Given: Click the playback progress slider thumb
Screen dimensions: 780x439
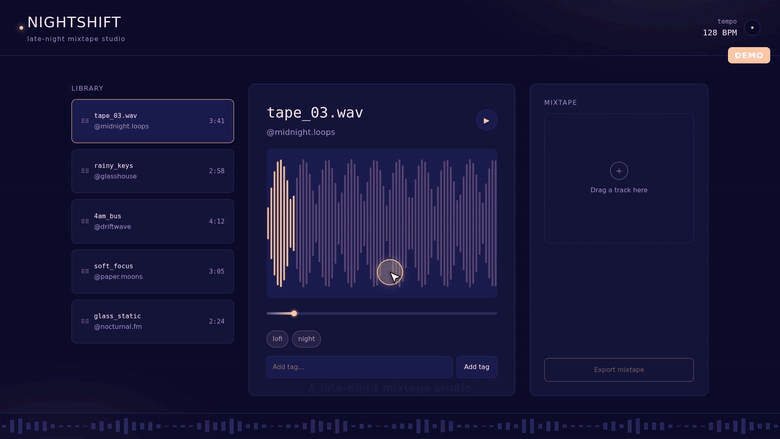Looking at the screenshot, I should [x=294, y=313].
